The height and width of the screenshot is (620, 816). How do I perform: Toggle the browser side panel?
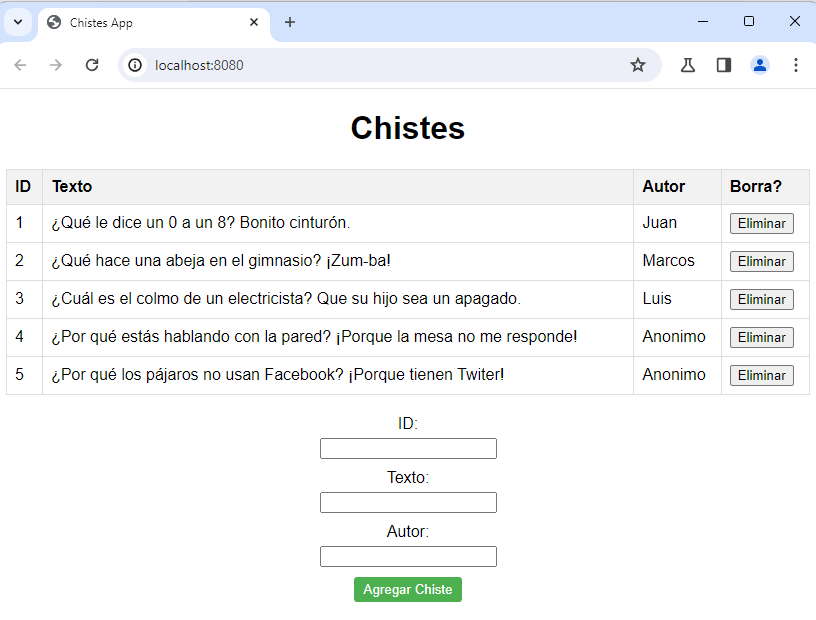point(724,65)
